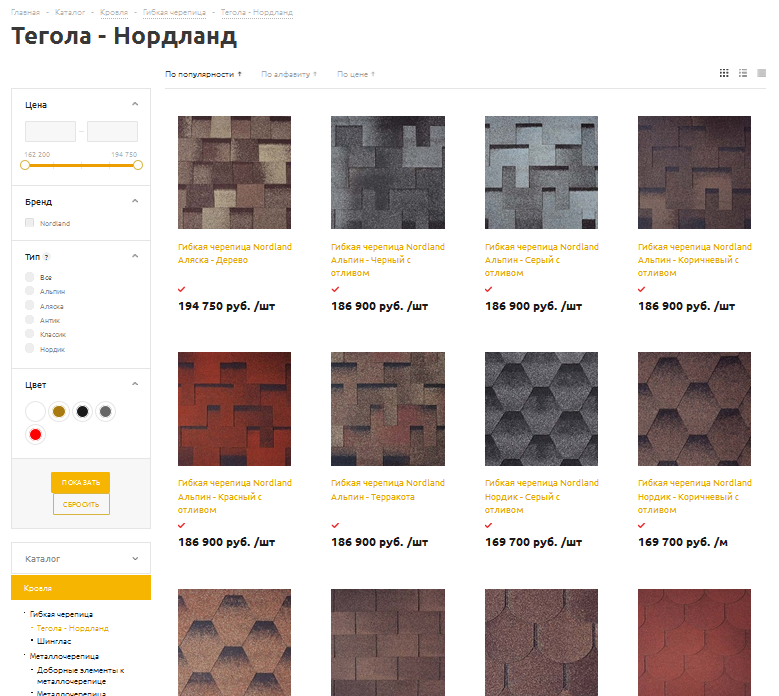Select the Аляска type radio option
Screen dimensions: 779x696
30,305
